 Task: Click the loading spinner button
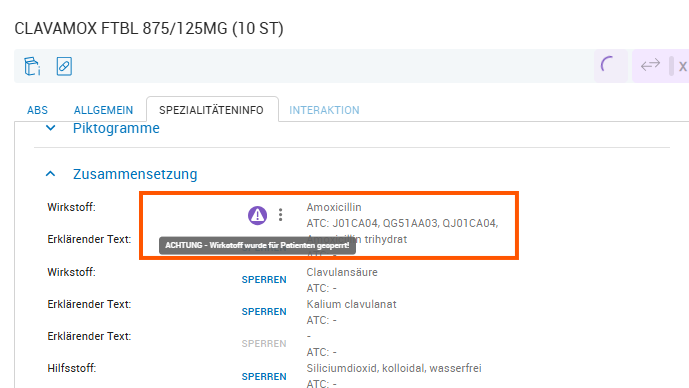611,66
